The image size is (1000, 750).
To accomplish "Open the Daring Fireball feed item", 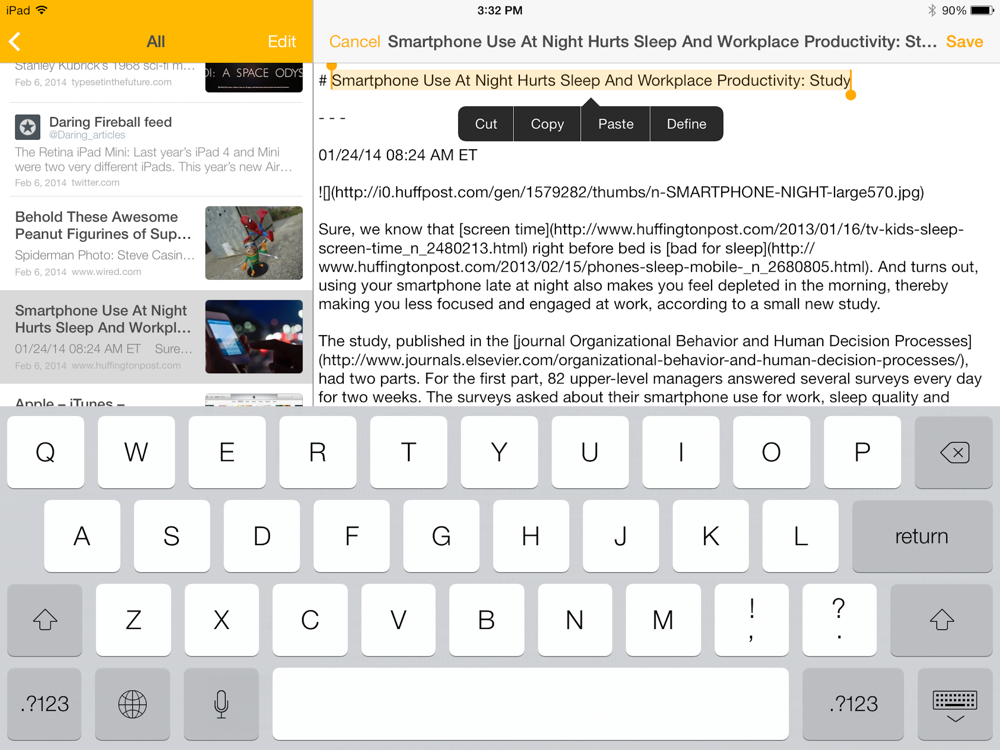I will (x=156, y=151).
